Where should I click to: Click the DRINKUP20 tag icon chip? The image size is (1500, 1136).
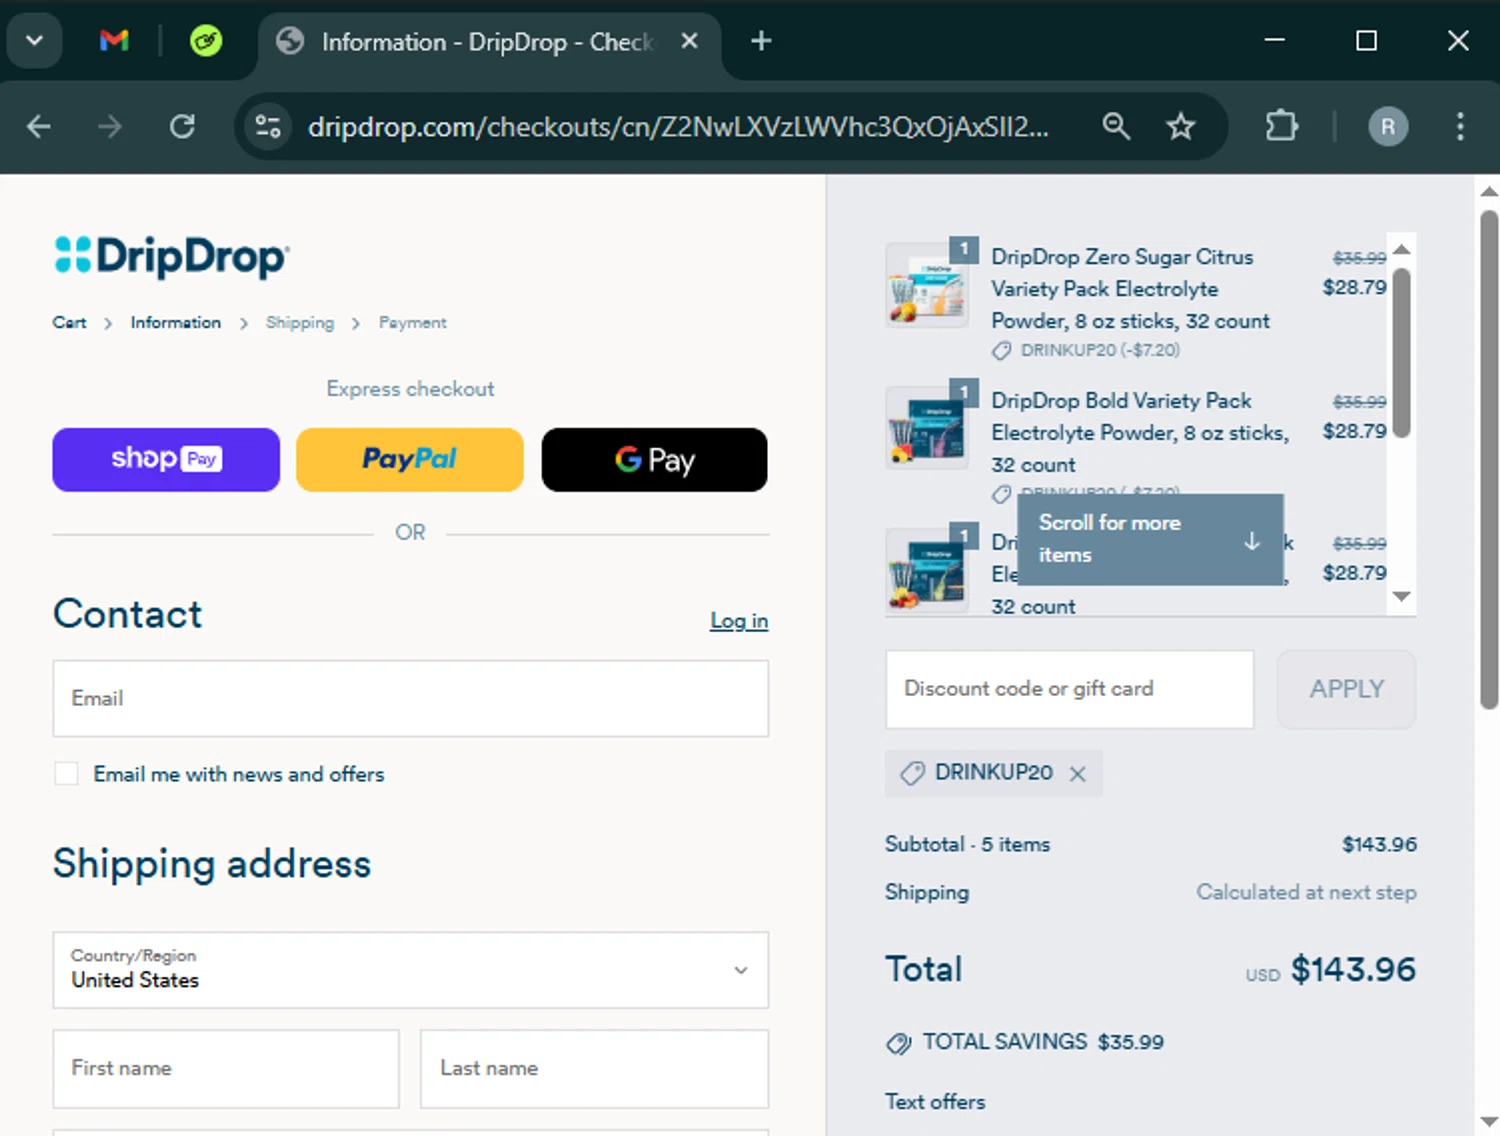(x=912, y=773)
